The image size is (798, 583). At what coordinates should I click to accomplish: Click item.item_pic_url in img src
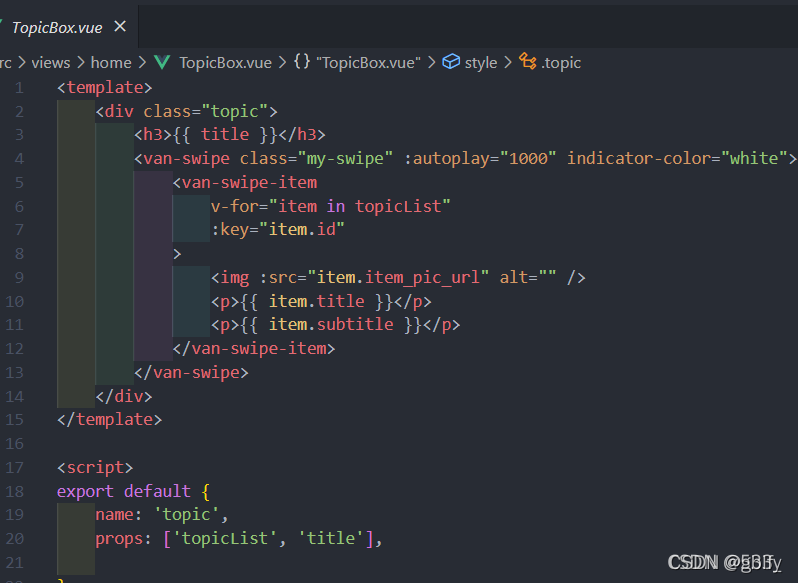(x=398, y=277)
